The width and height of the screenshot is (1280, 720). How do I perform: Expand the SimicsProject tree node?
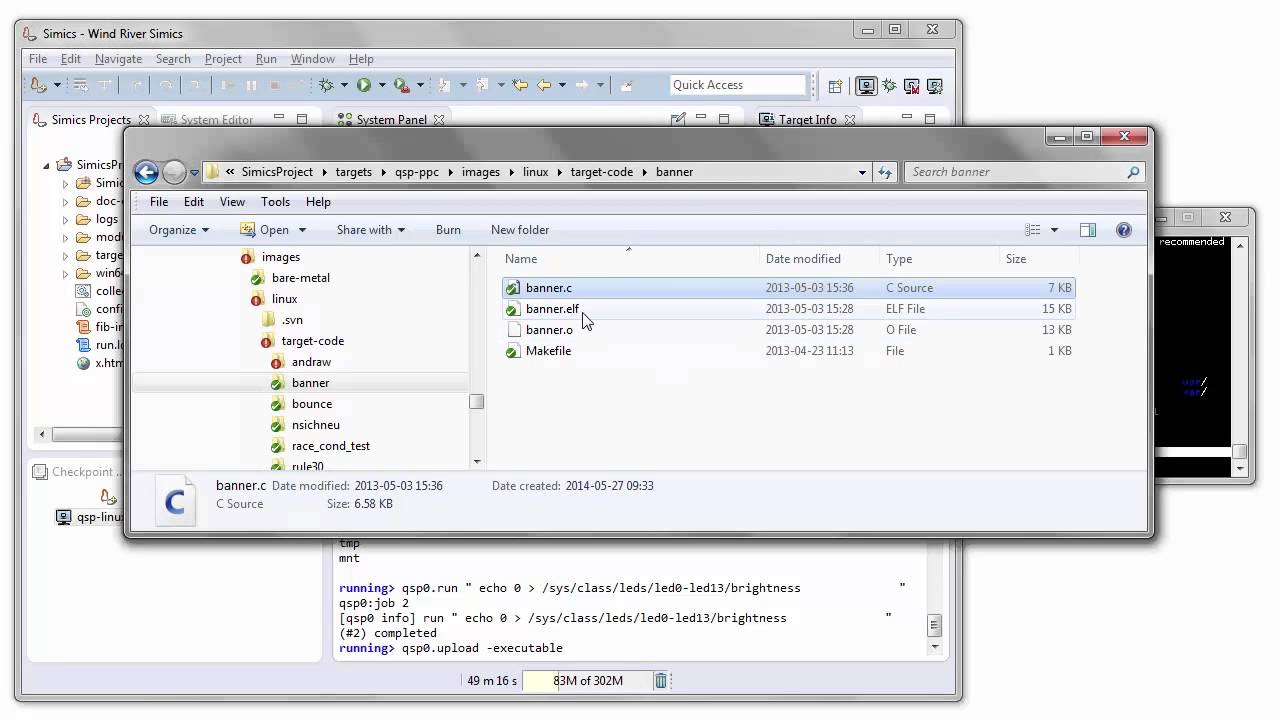tap(46, 165)
